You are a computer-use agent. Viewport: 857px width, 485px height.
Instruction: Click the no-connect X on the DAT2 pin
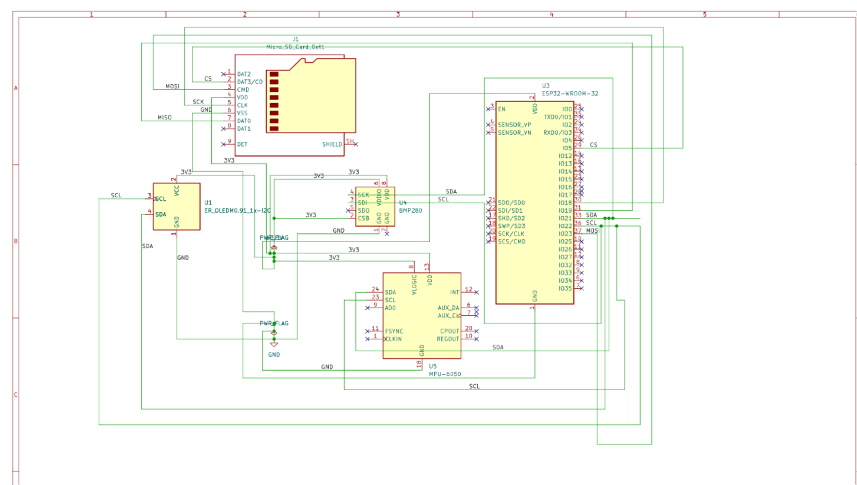click(x=223, y=74)
